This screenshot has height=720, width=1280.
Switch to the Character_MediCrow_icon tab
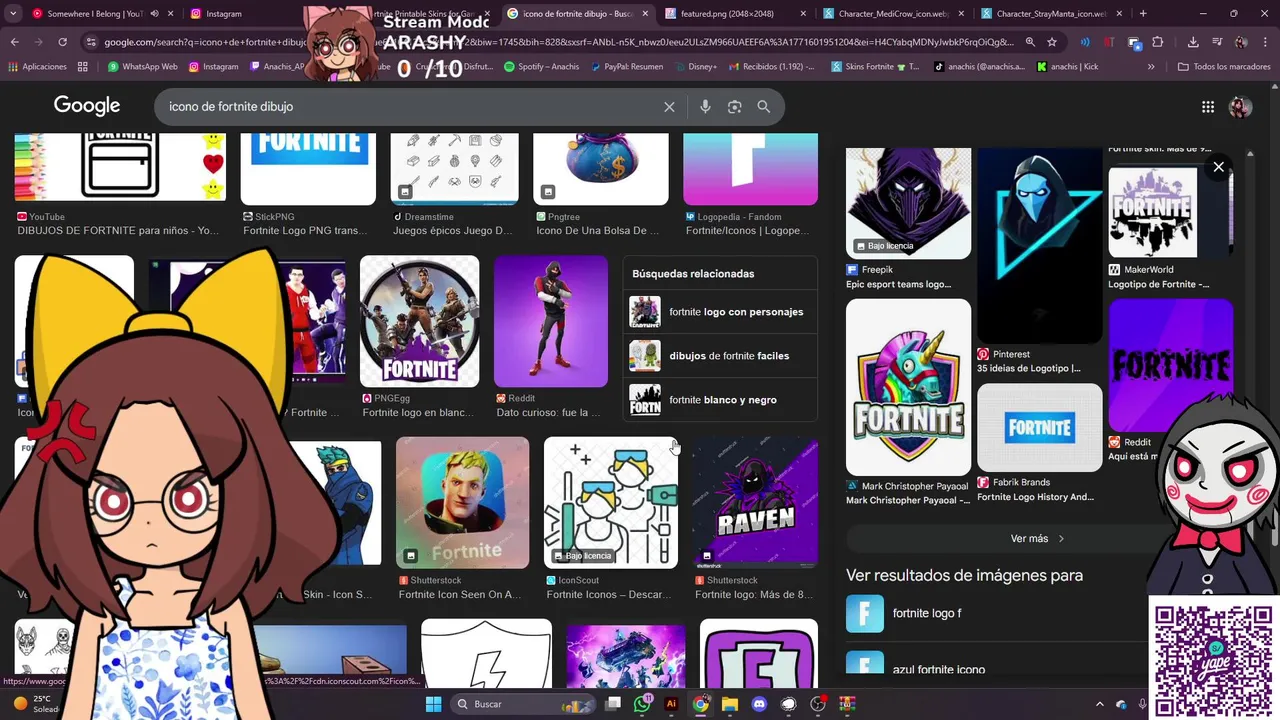pyautogui.click(x=893, y=14)
